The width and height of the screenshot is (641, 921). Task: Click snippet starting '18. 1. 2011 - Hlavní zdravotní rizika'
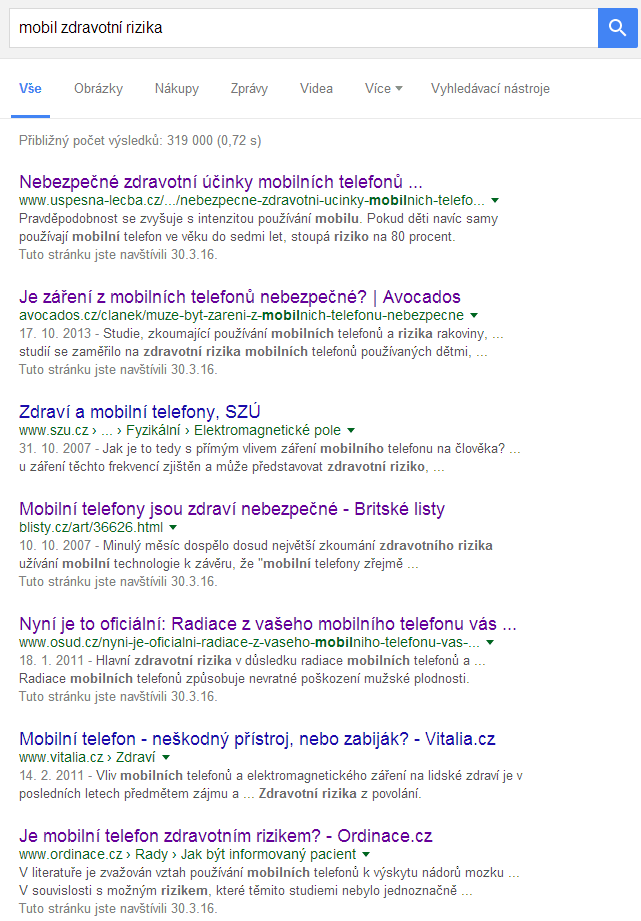click(252, 670)
